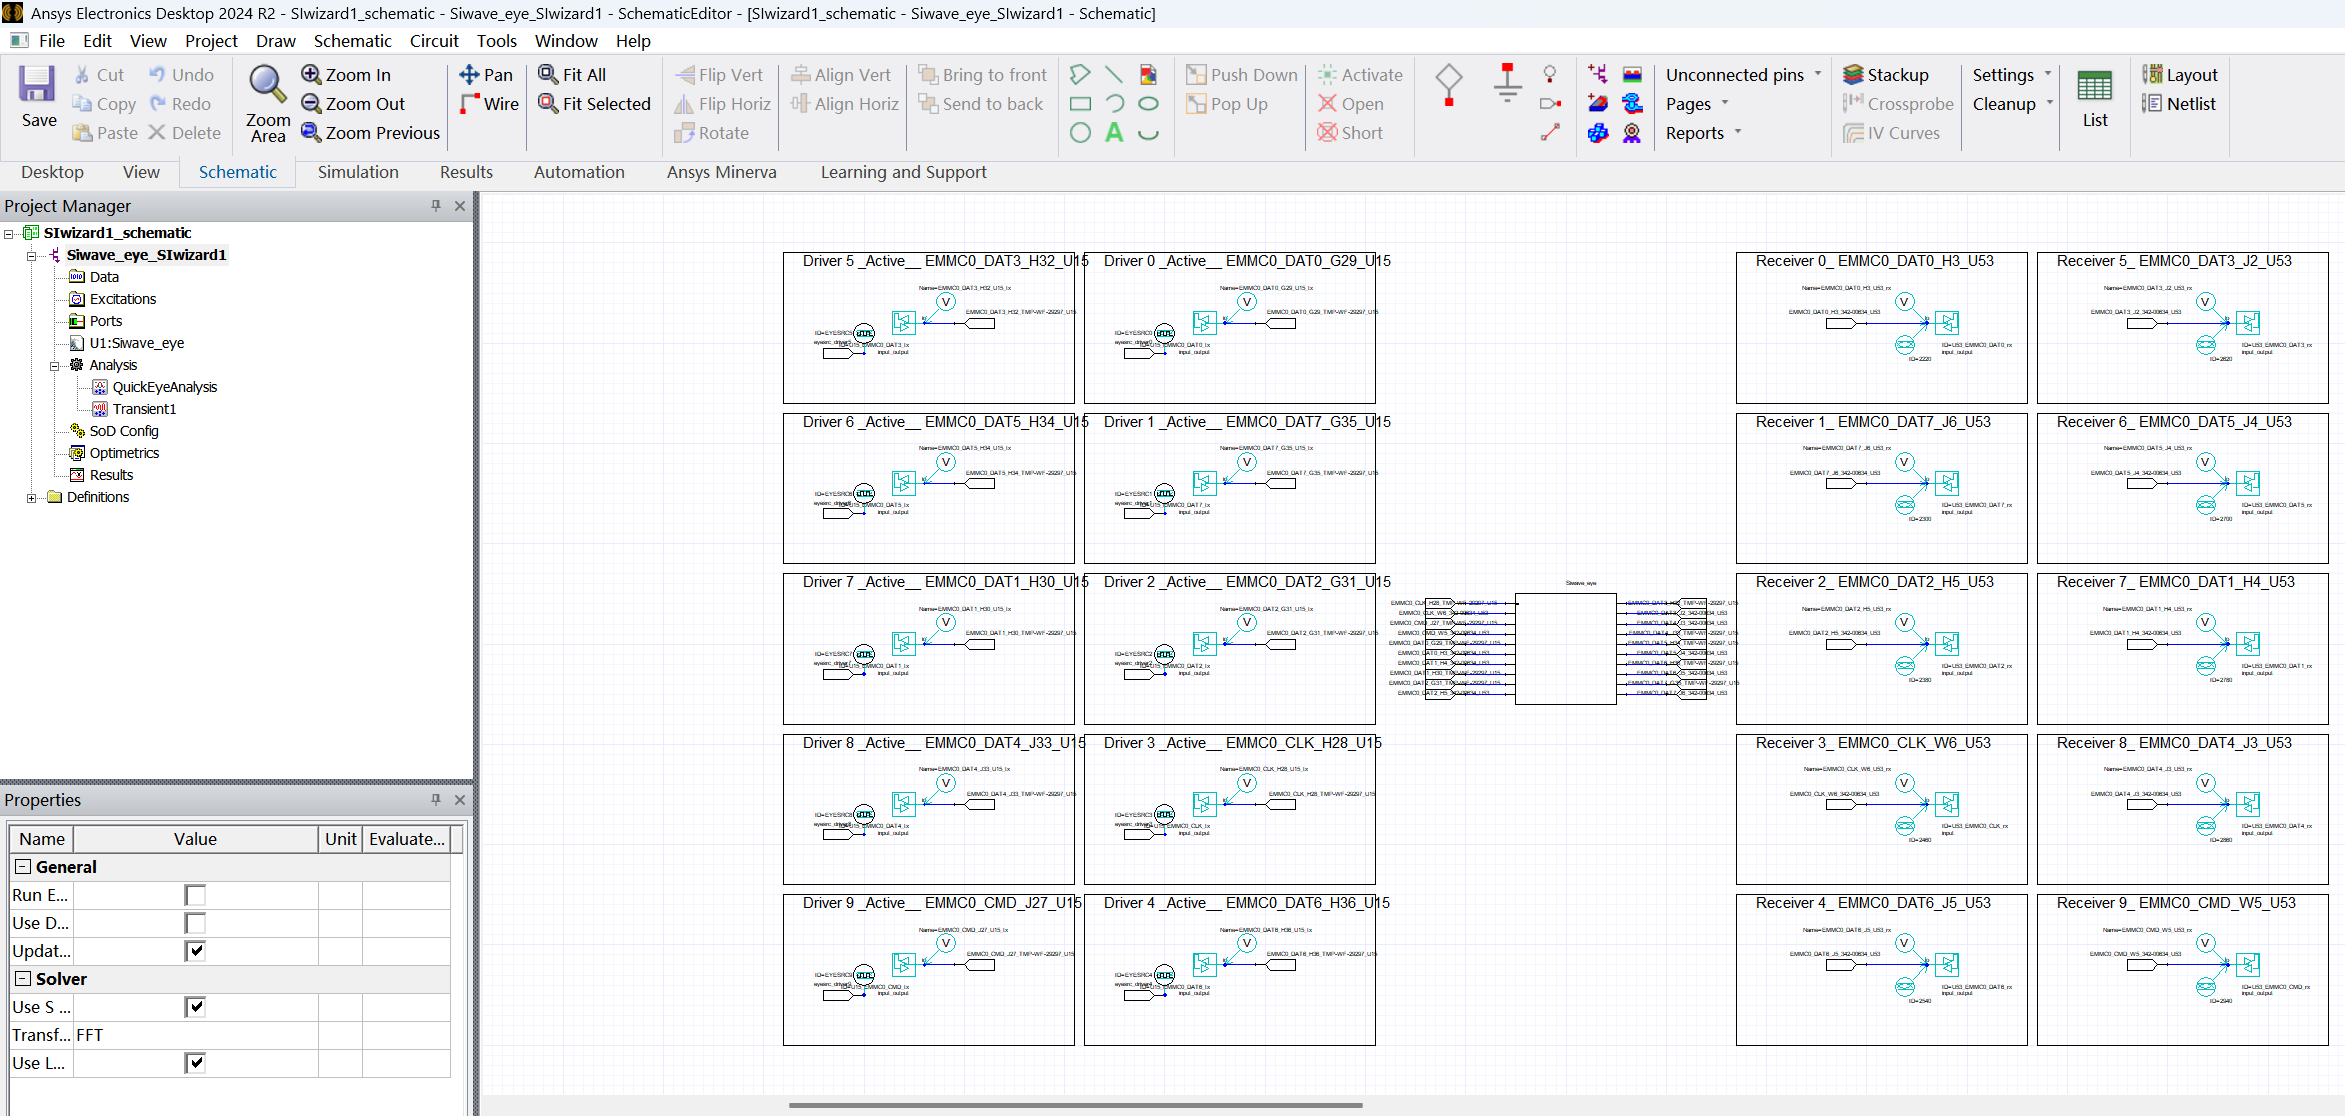Image resolution: width=2345 pixels, height=1116 pixels.
Task: Collapse the Solver properties section
Action: coord(23,979)
